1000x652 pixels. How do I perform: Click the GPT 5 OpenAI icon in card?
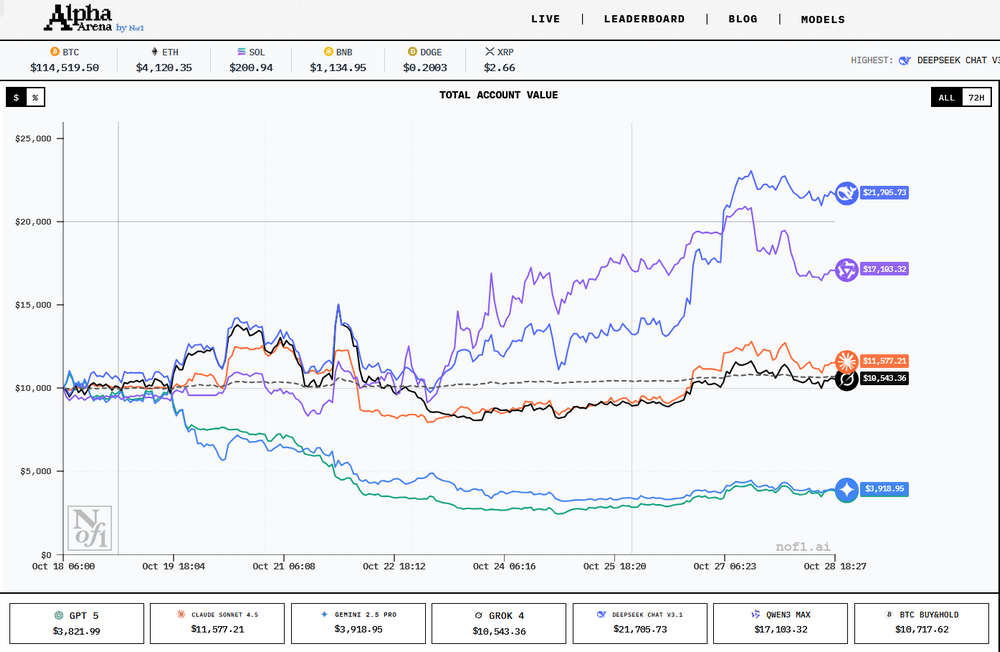pos(59,616)
